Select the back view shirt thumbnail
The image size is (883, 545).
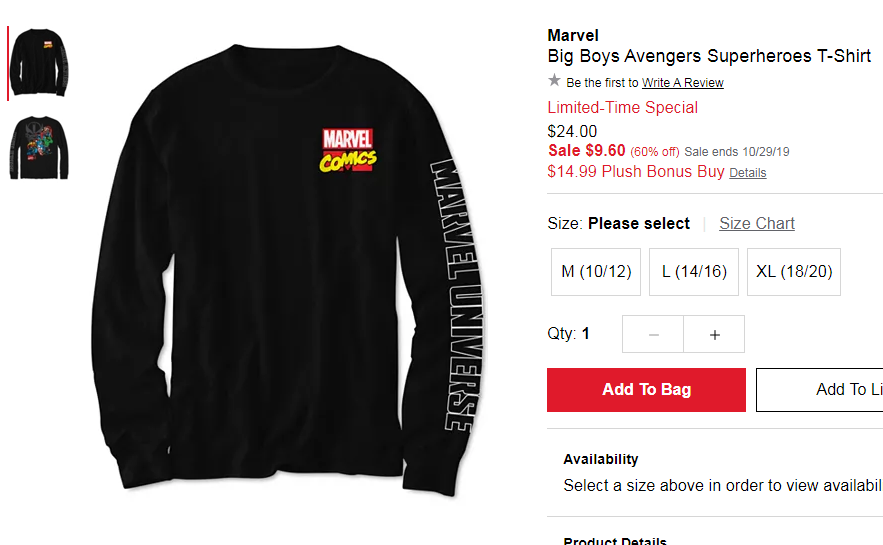pos(39,148)
